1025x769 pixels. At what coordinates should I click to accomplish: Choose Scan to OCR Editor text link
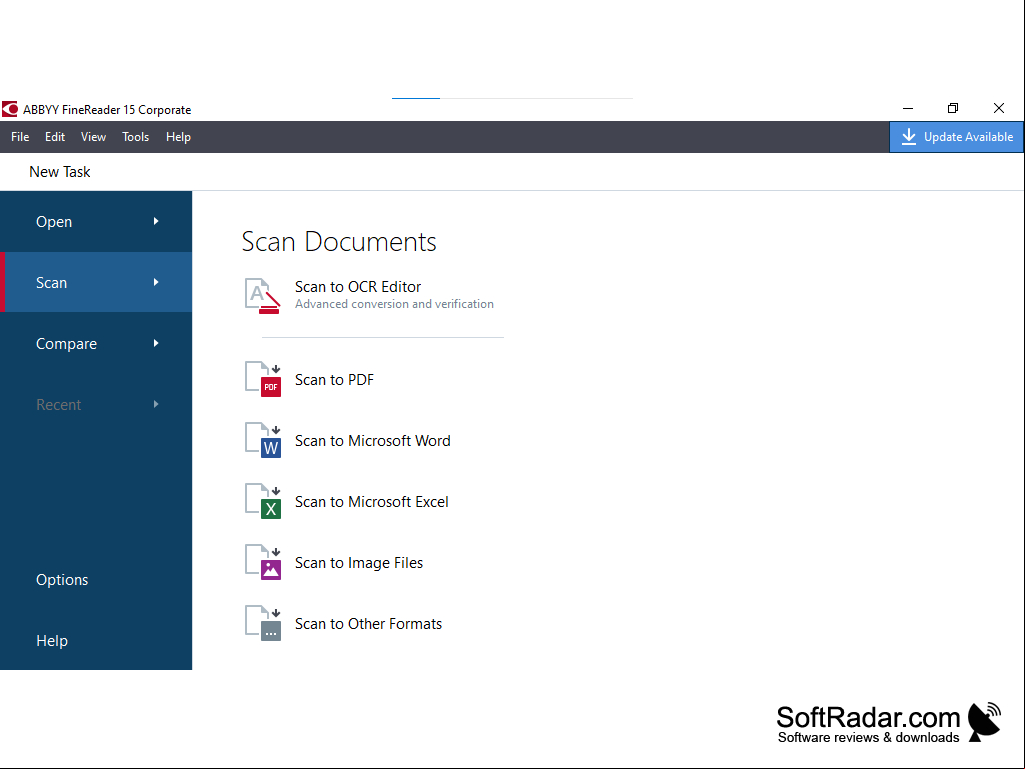pos(358,286)
